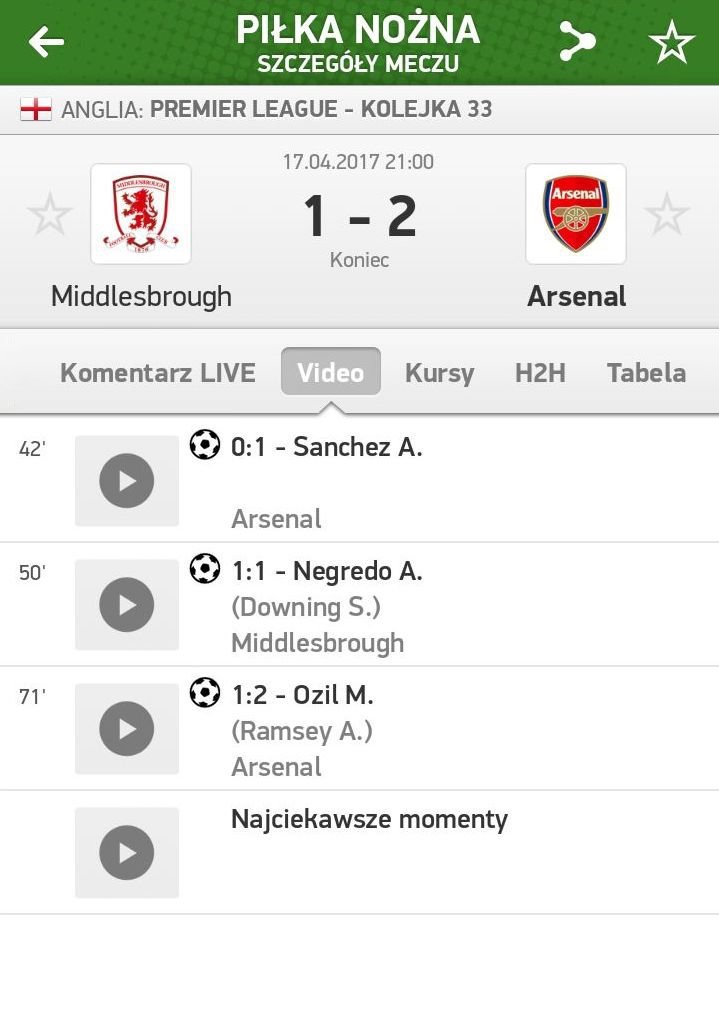Open the H2H tab

[540, 373]
